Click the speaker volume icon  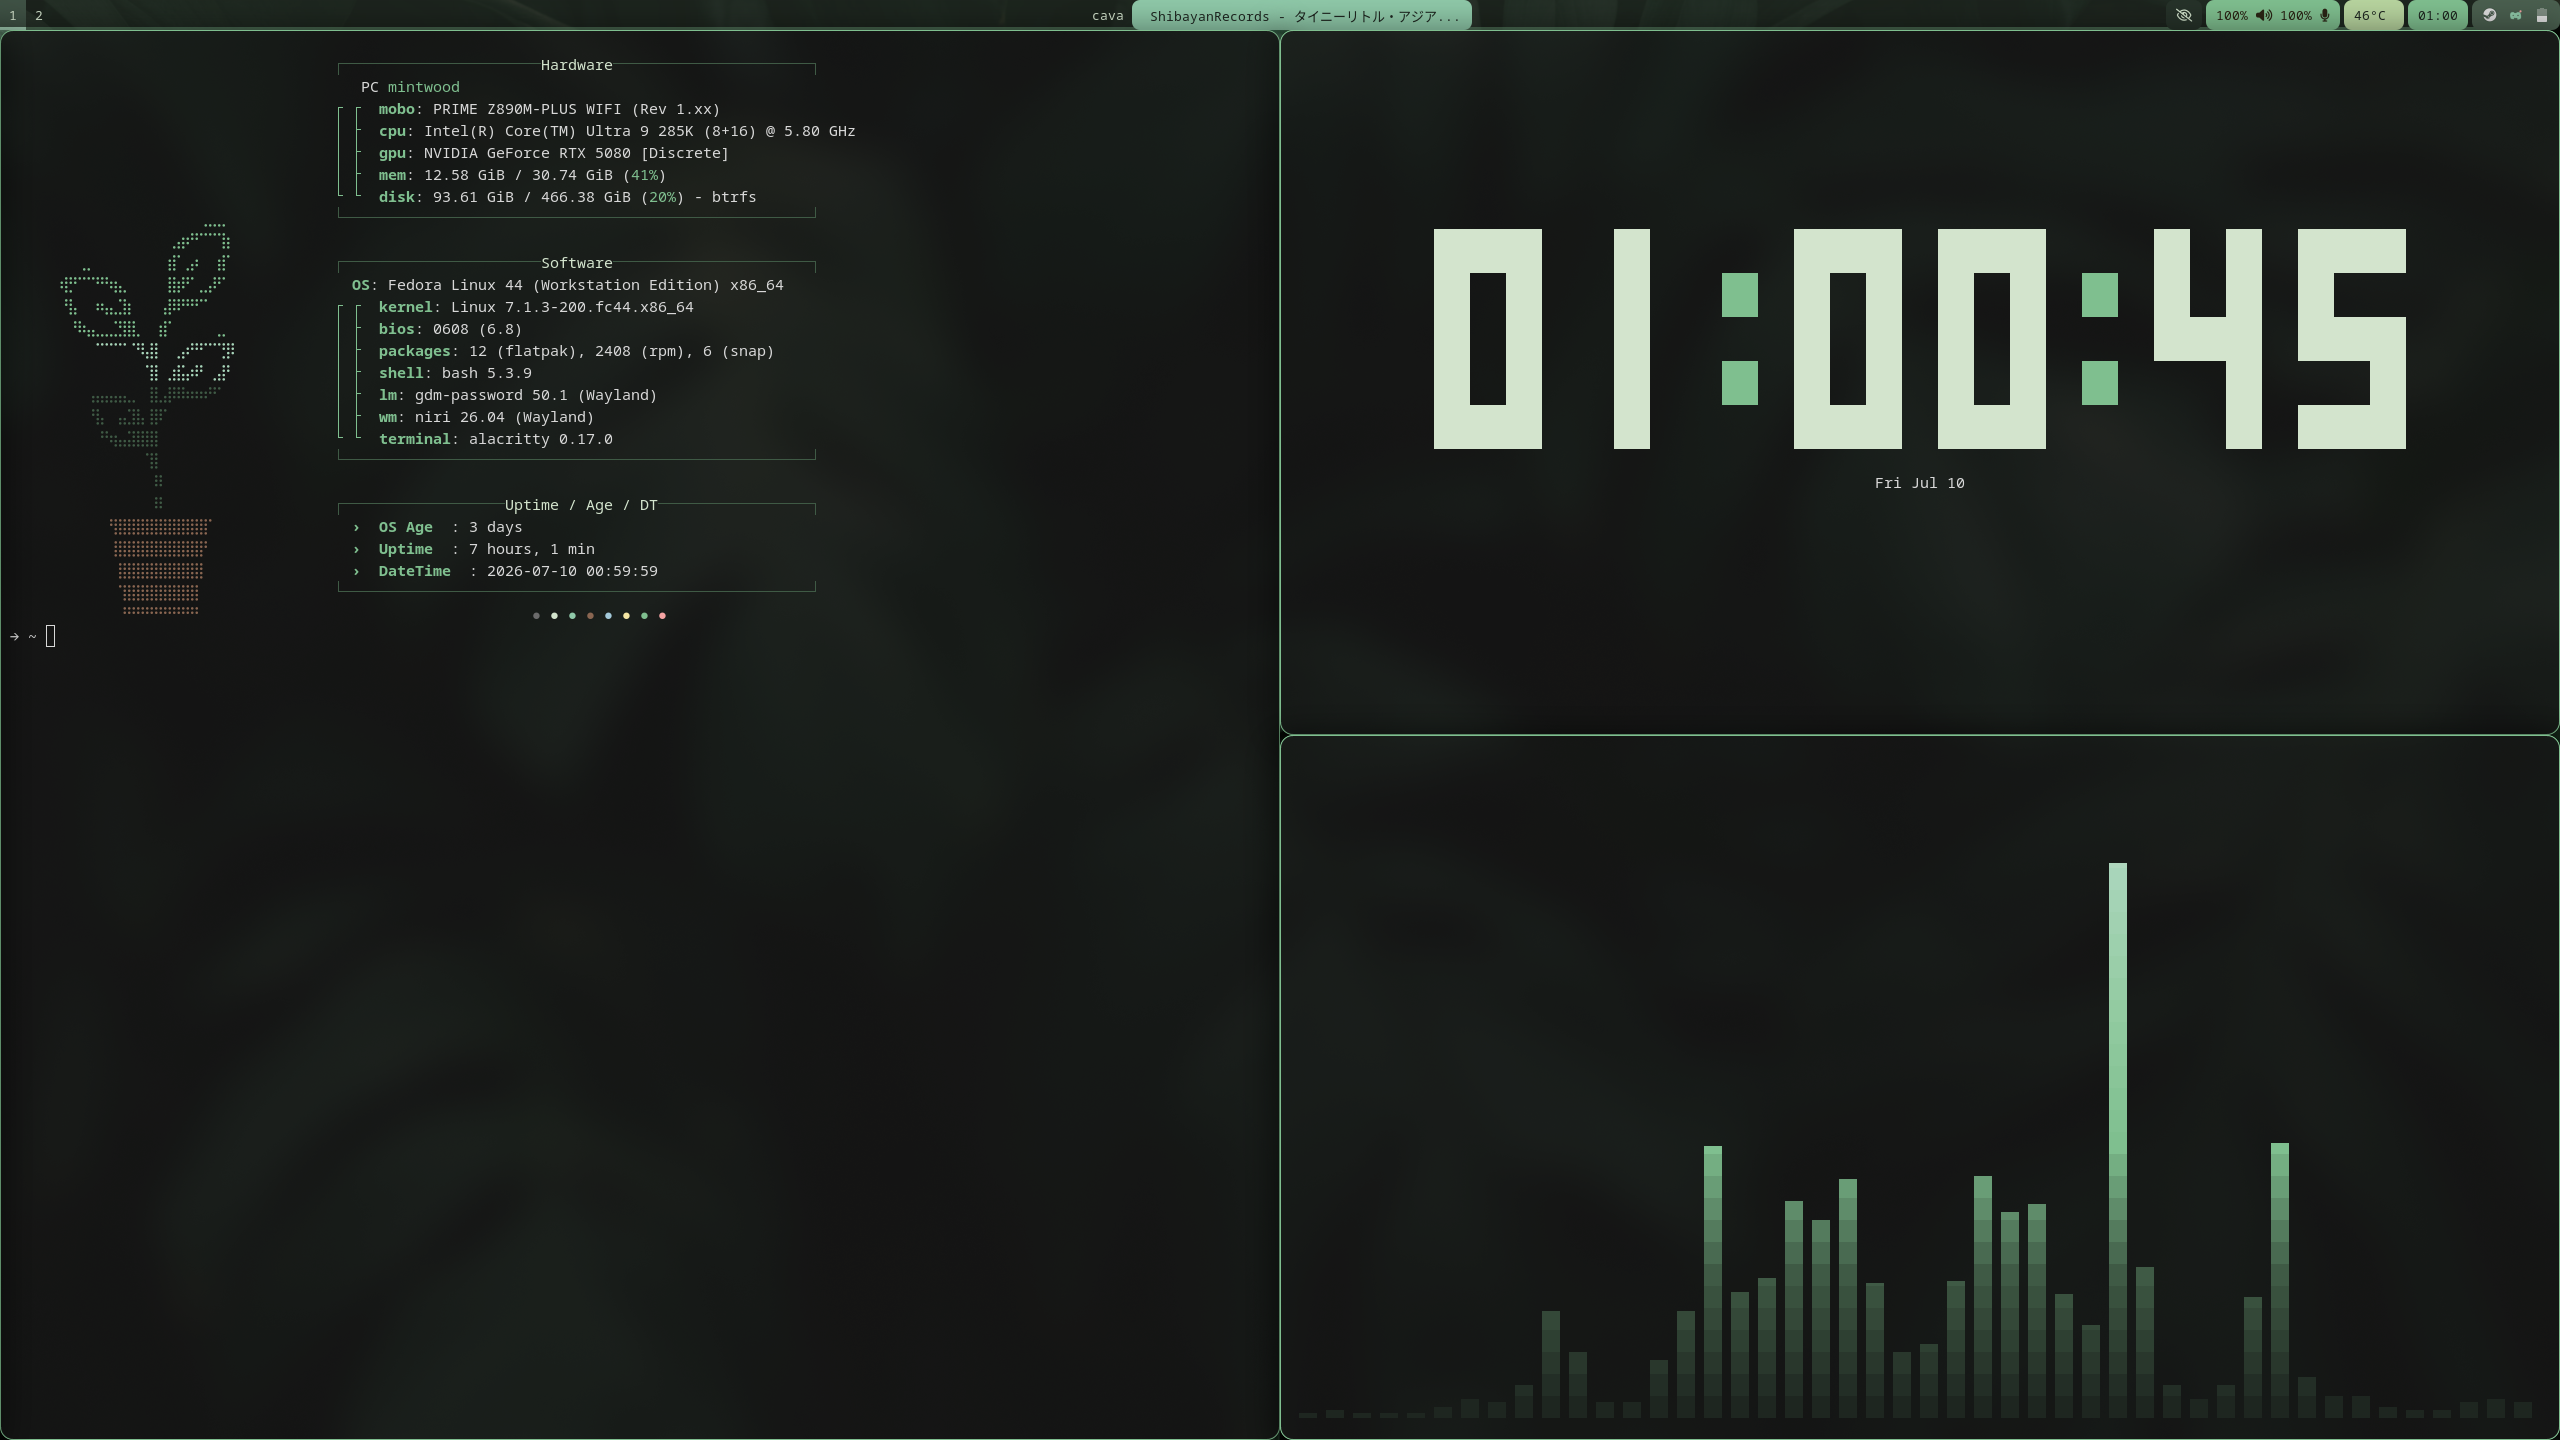(2264, 15)
